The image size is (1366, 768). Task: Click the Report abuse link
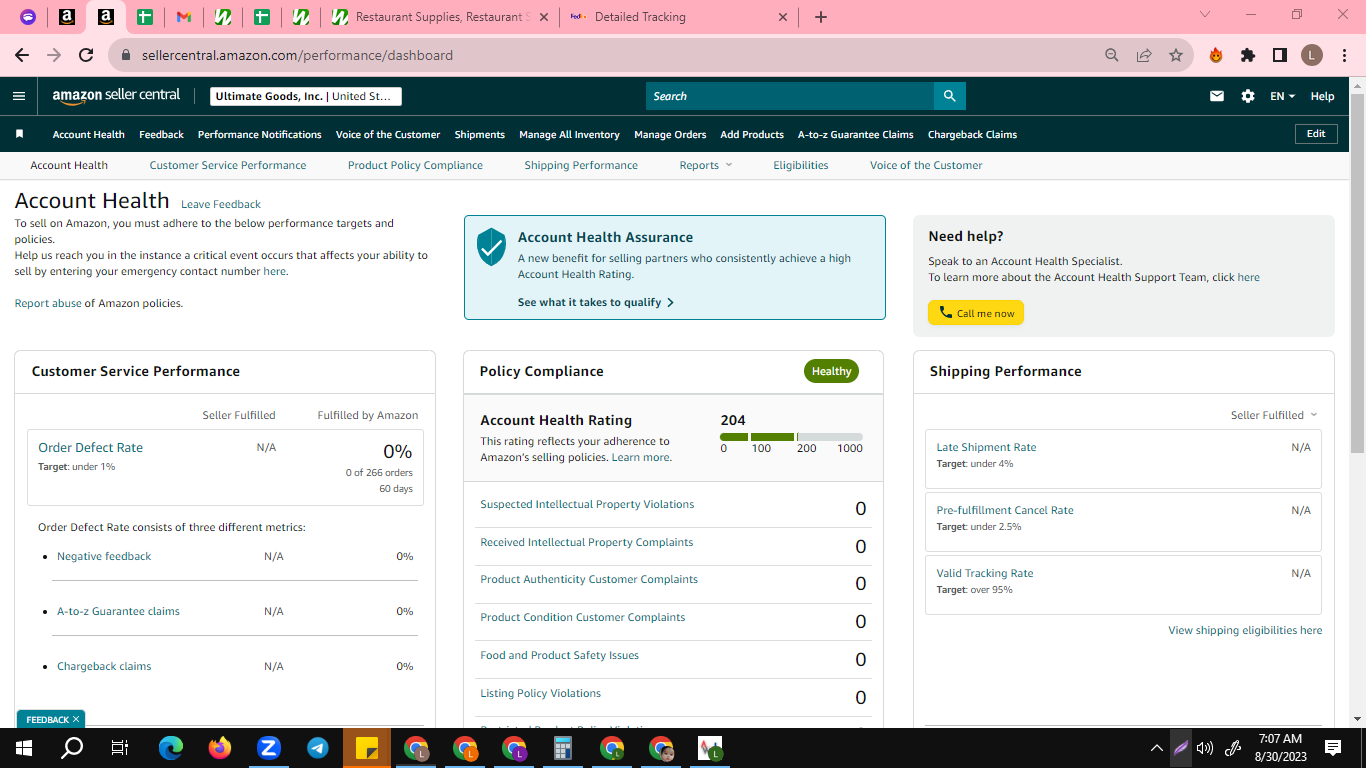click(x=48, y=303)
